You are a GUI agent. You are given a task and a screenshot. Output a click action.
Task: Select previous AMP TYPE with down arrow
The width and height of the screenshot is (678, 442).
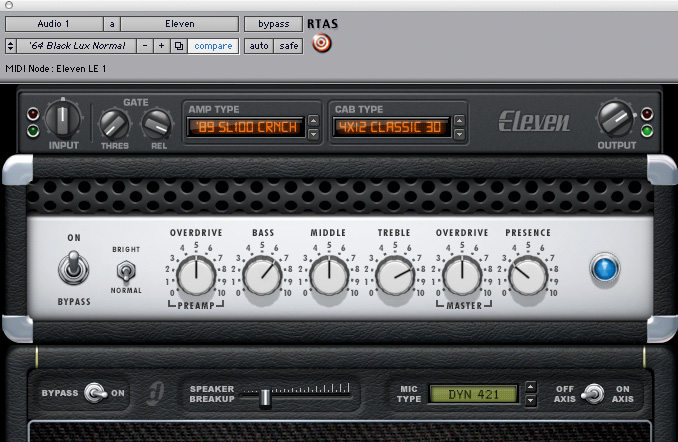[313, 135]
